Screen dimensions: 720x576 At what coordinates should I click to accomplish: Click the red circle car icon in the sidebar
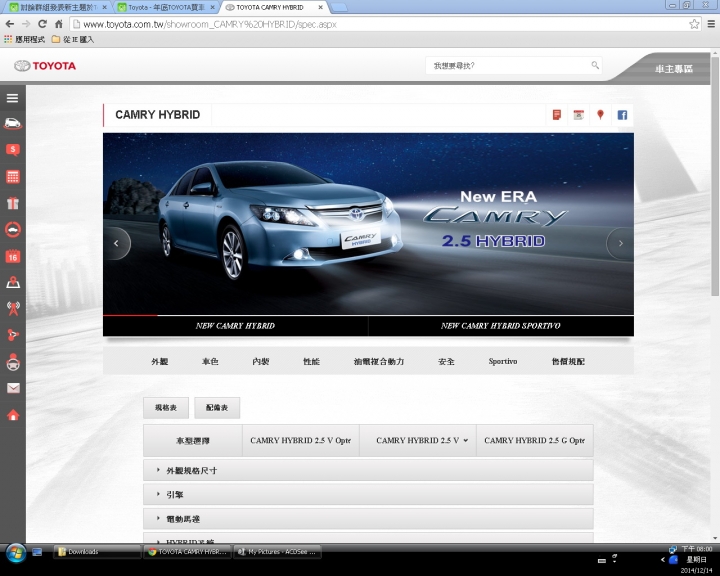12,229
